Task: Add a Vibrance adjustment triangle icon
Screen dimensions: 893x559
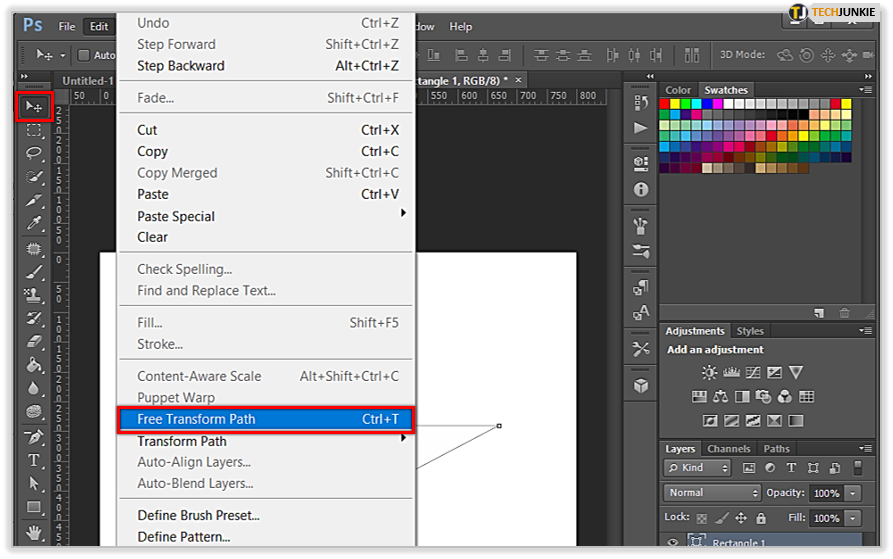Action: coord(796,372)
